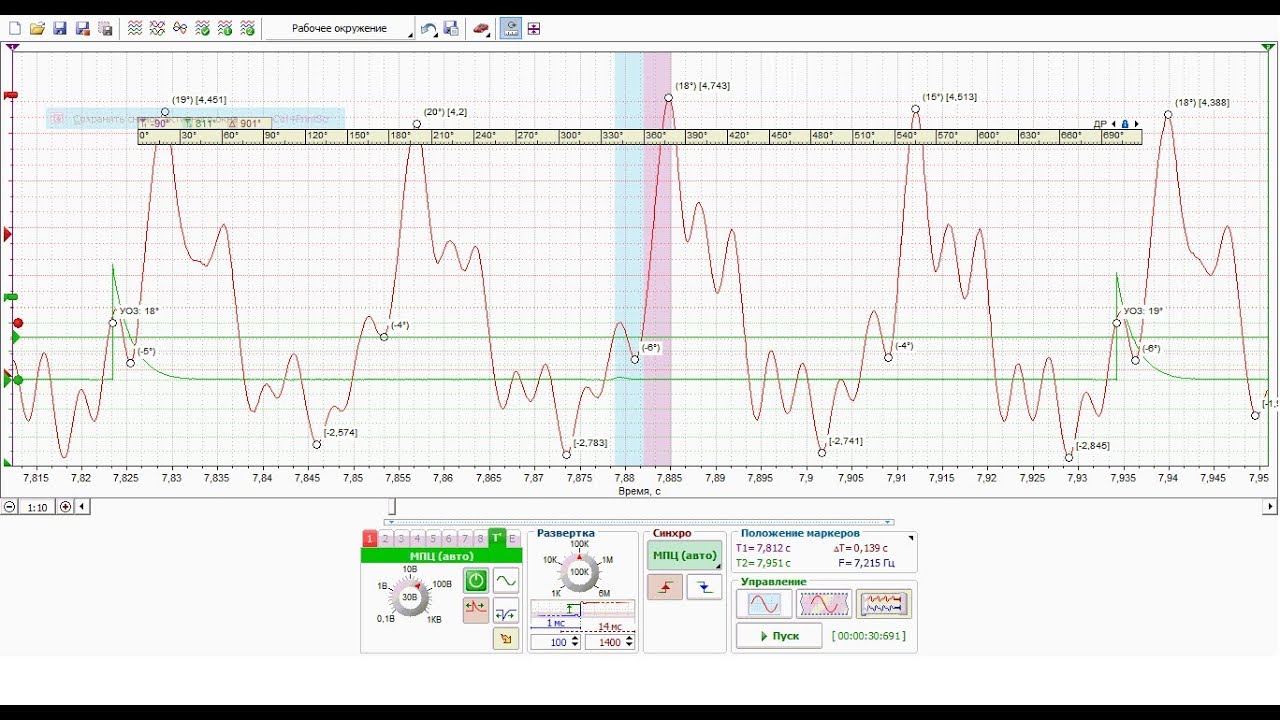Click the floppy-with-document icon after undo
This screenshot has width=1280, height=720.
point(451,29)
